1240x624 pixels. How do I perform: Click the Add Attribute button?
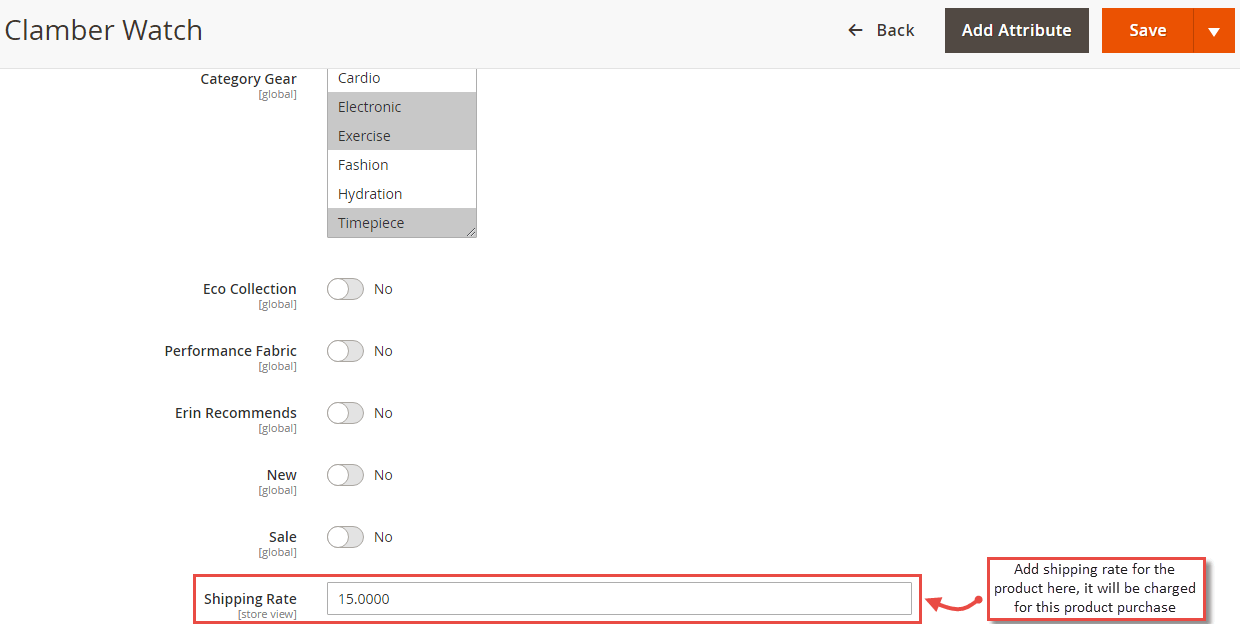point(1017,31)
